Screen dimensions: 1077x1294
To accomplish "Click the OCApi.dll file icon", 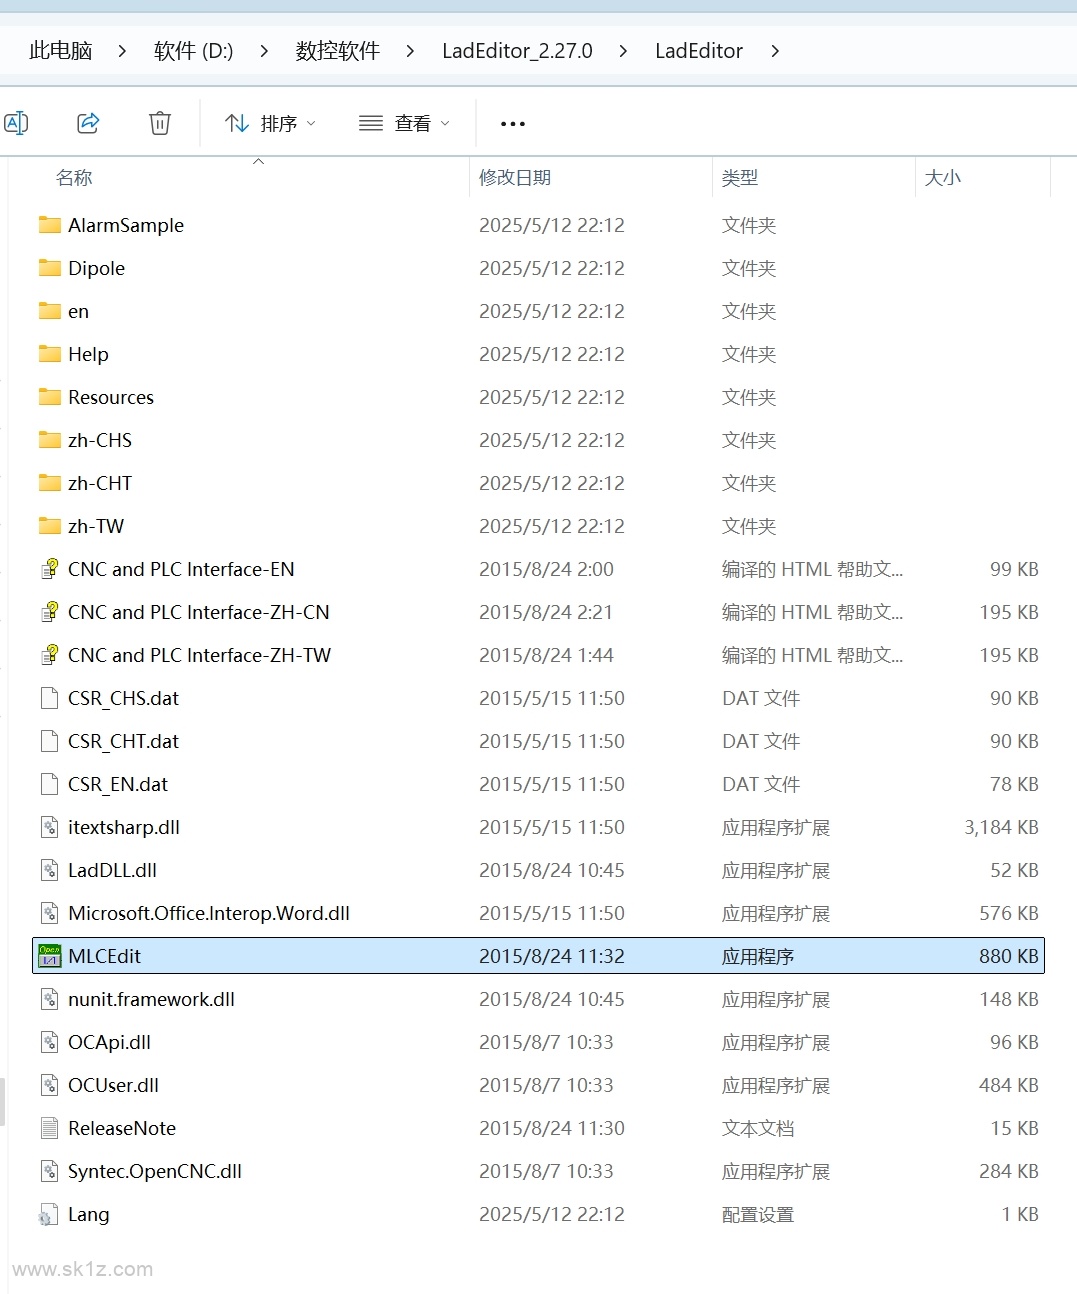I will tap(49, 1042).
